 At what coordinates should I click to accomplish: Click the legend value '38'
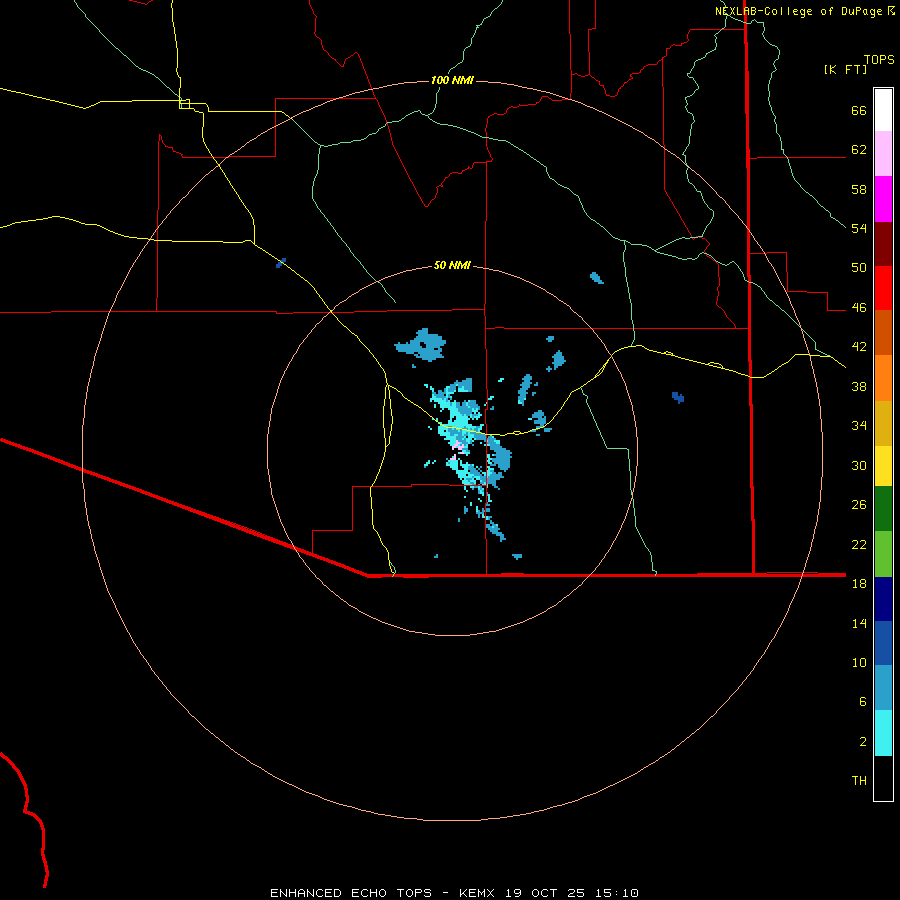coord(859,386)
